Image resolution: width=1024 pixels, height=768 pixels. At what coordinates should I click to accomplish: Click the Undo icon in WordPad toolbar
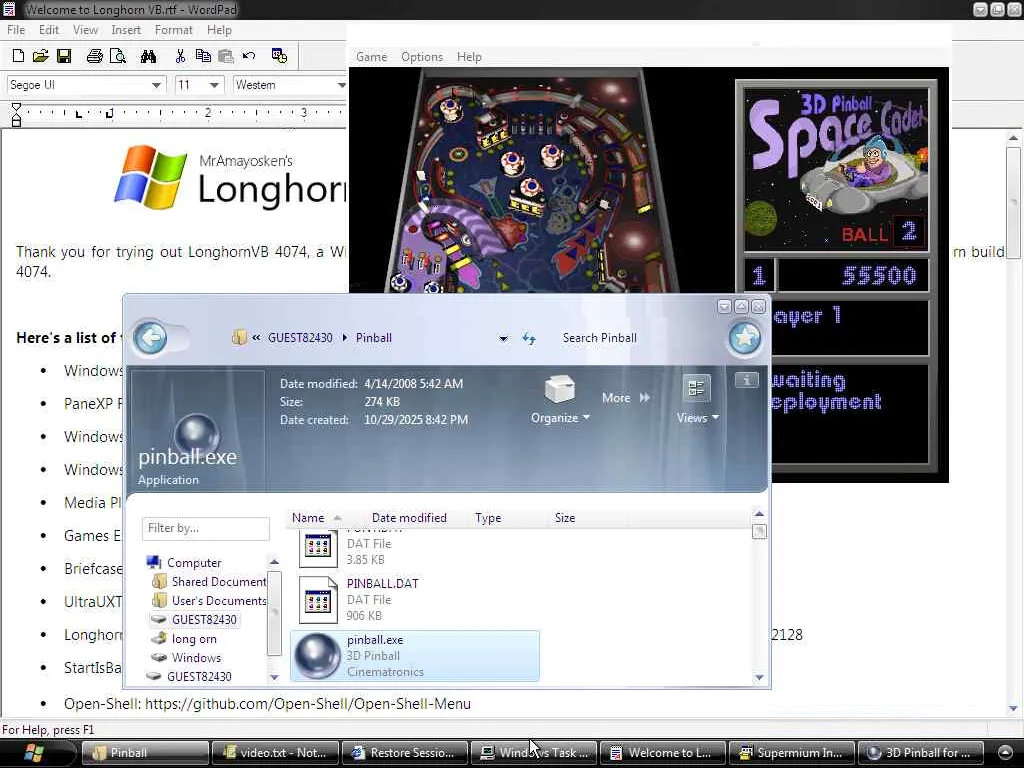tap(249, 56)
